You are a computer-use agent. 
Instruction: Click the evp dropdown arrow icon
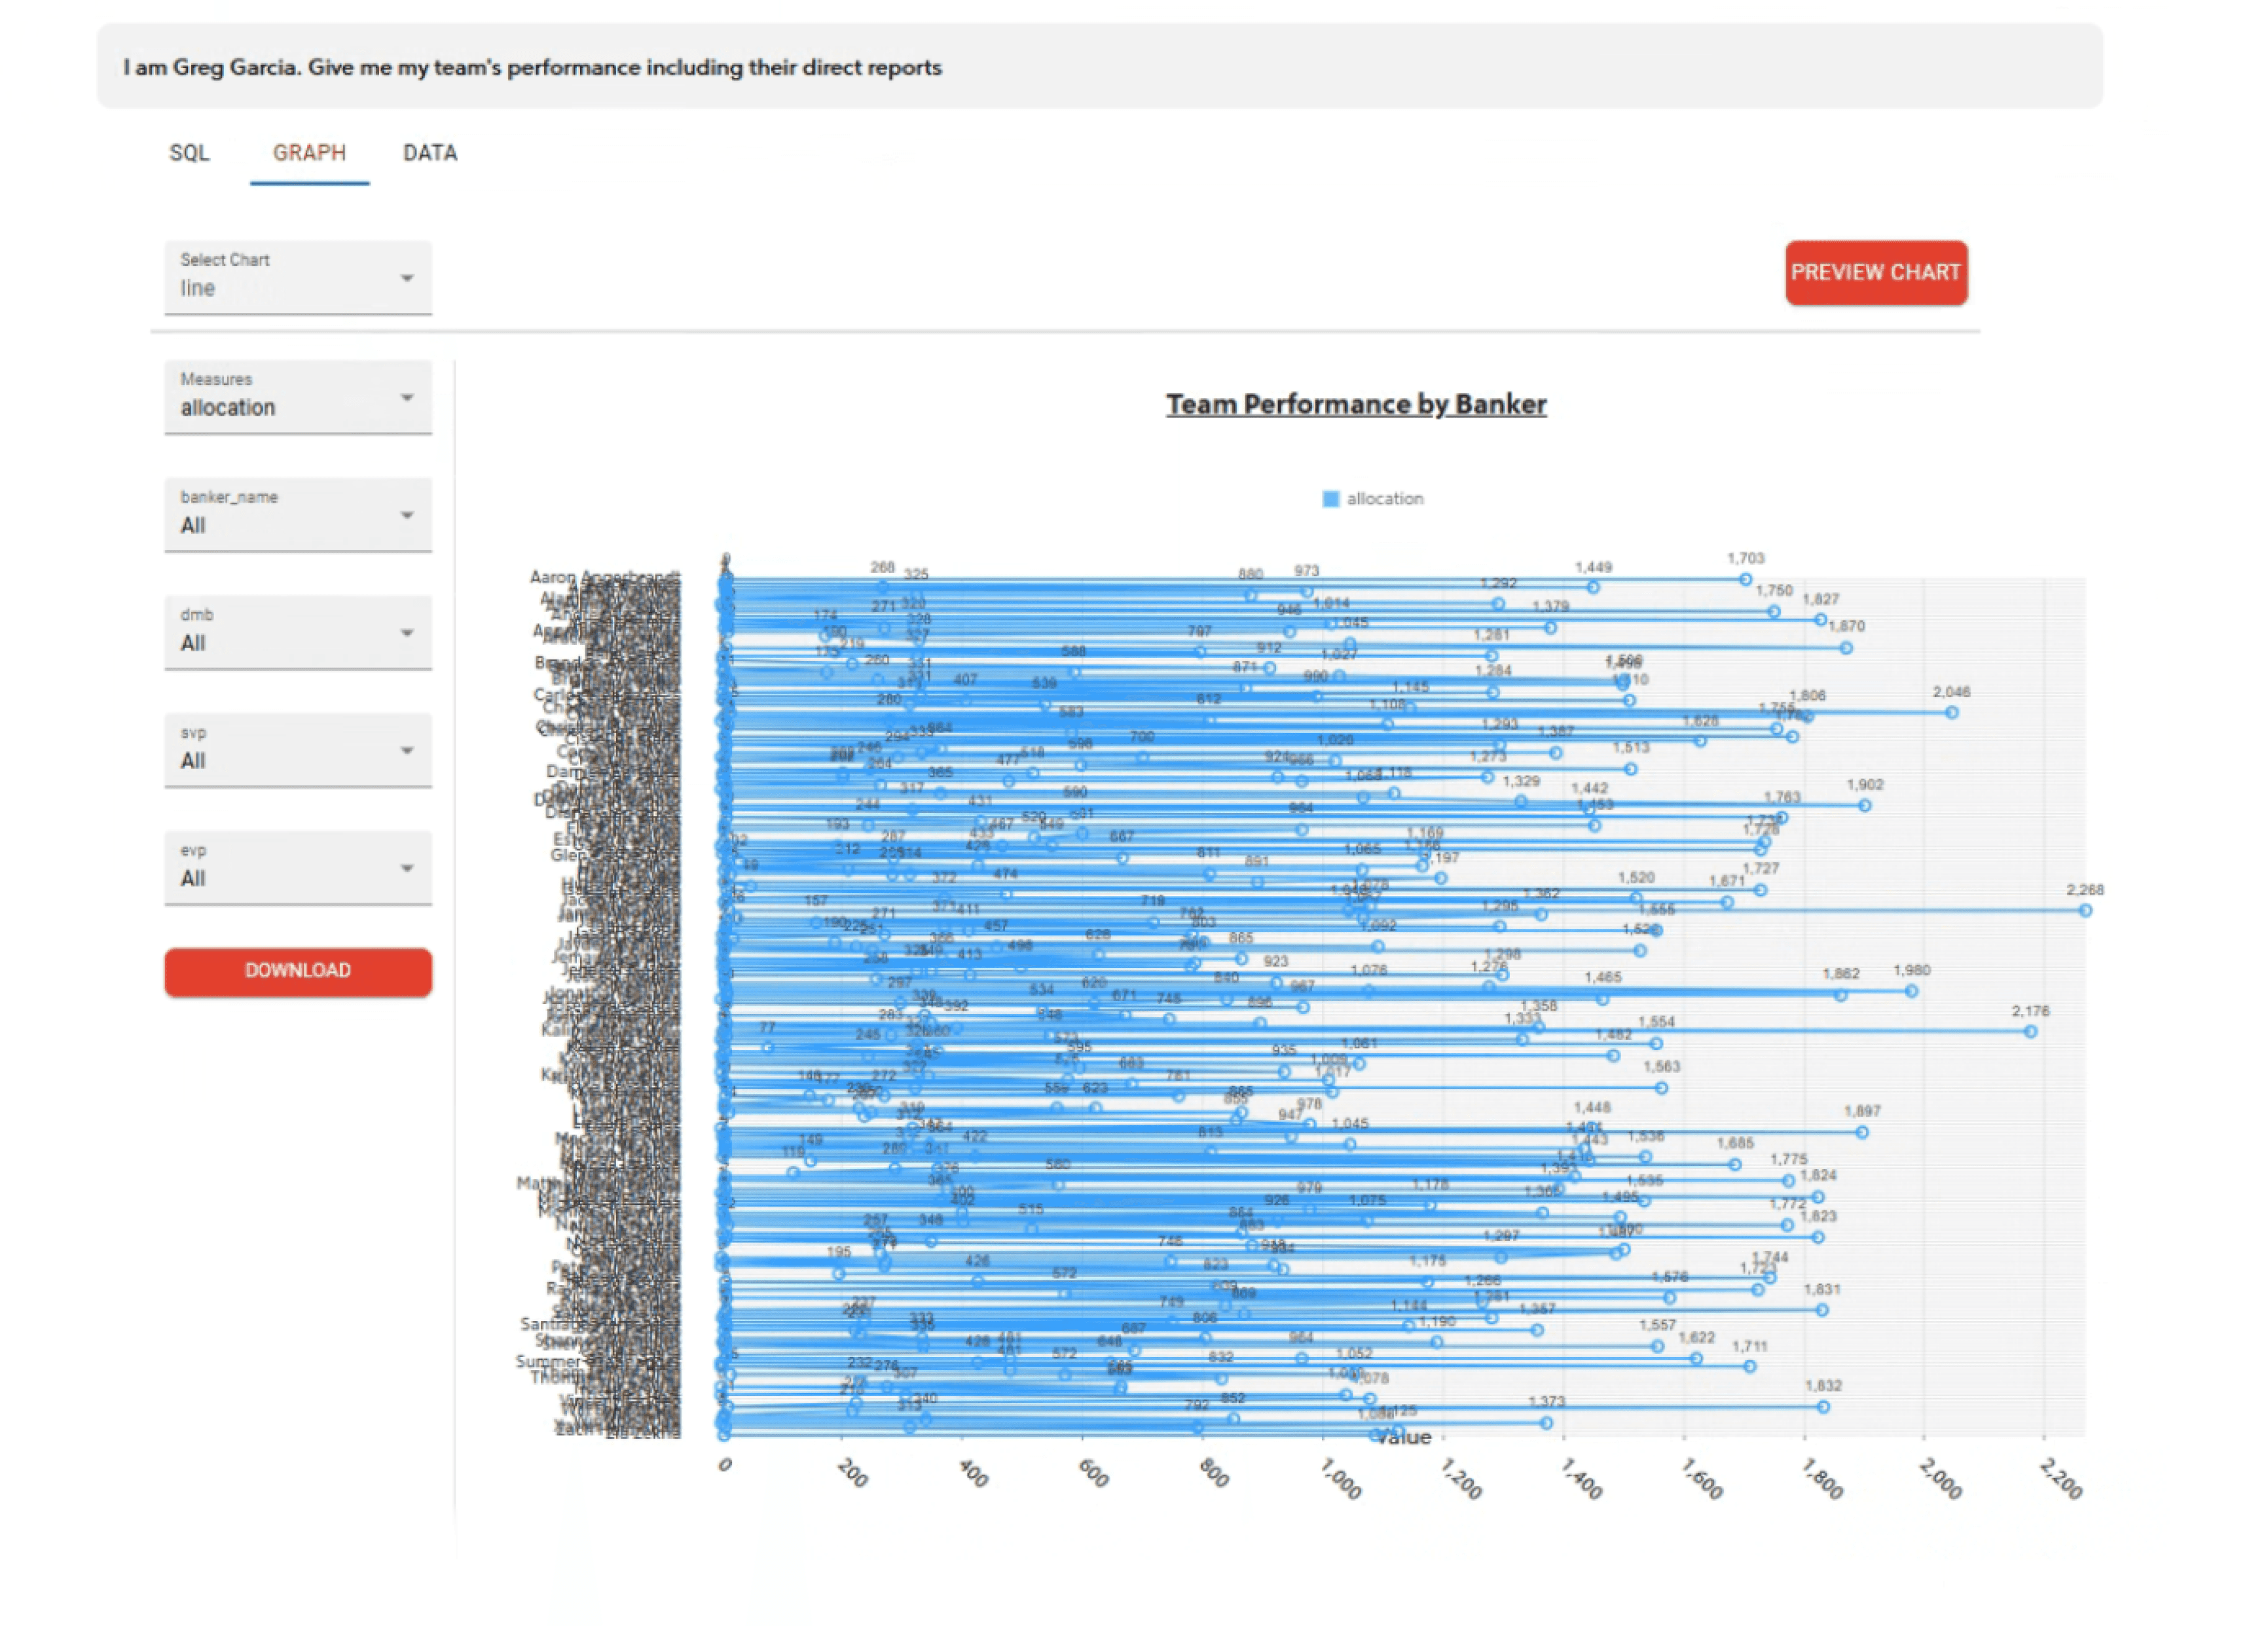coord(407,868)
